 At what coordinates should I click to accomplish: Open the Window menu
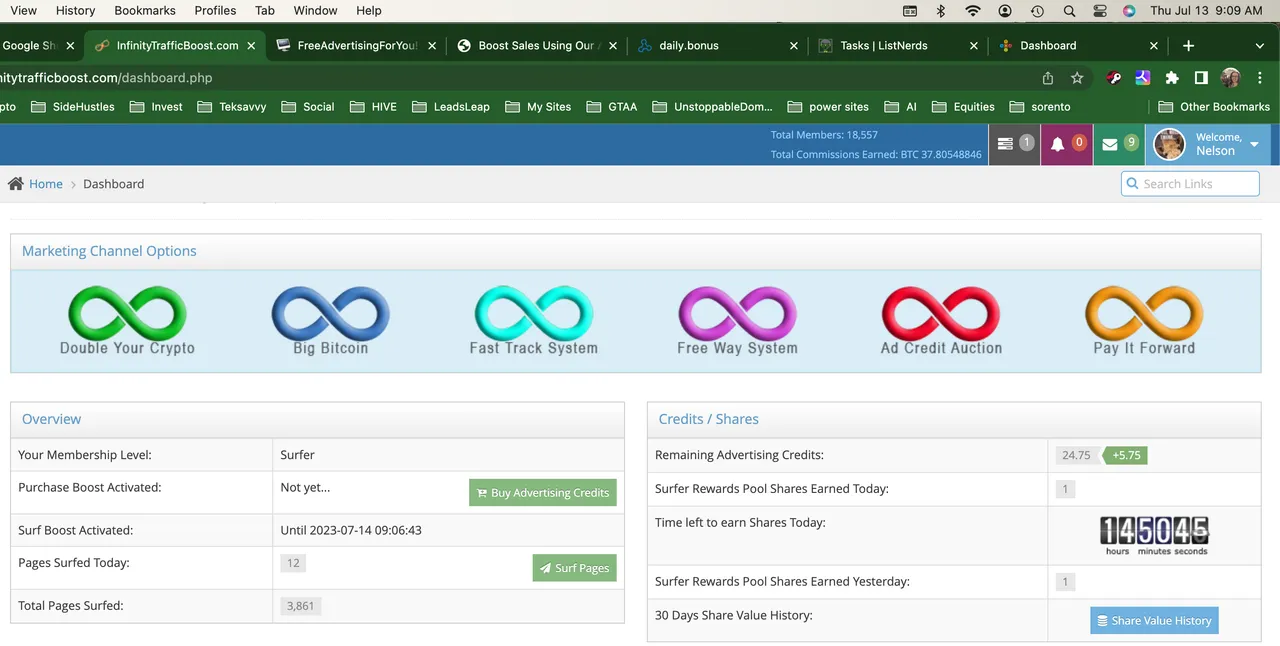coord(316,11)
